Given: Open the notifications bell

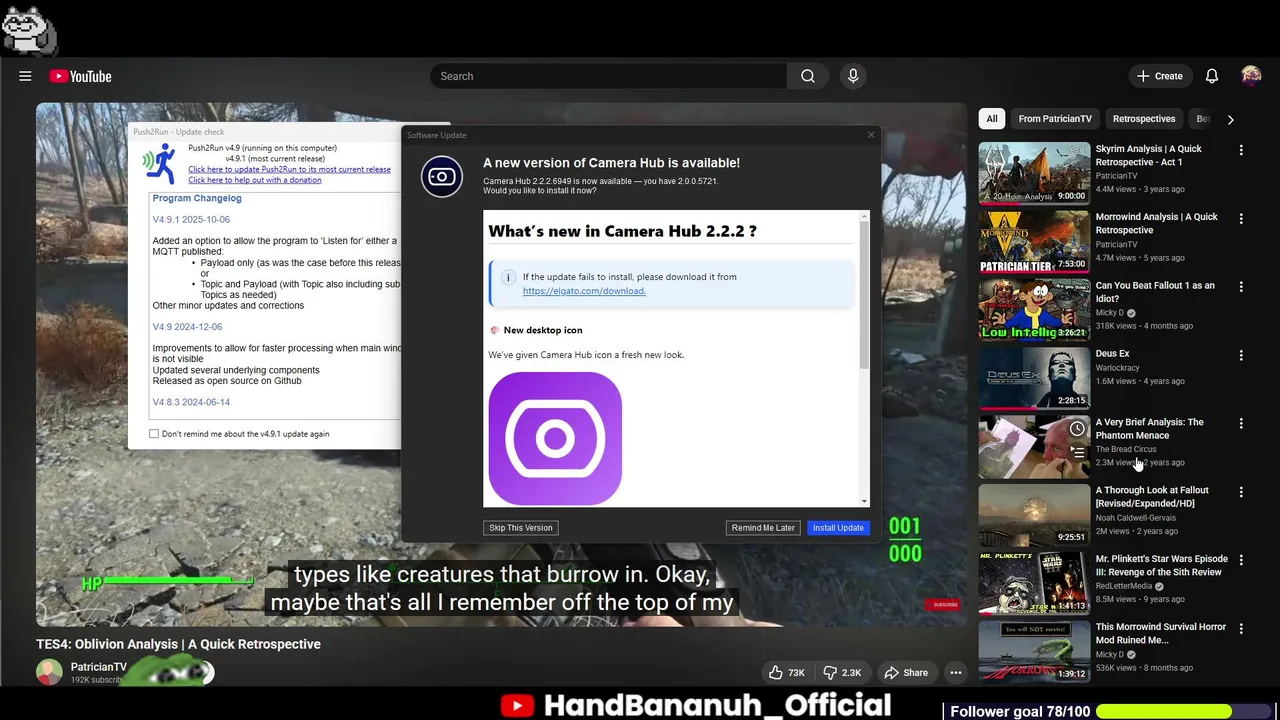Looking at the screenshot, I should [x=1211, y=76].
